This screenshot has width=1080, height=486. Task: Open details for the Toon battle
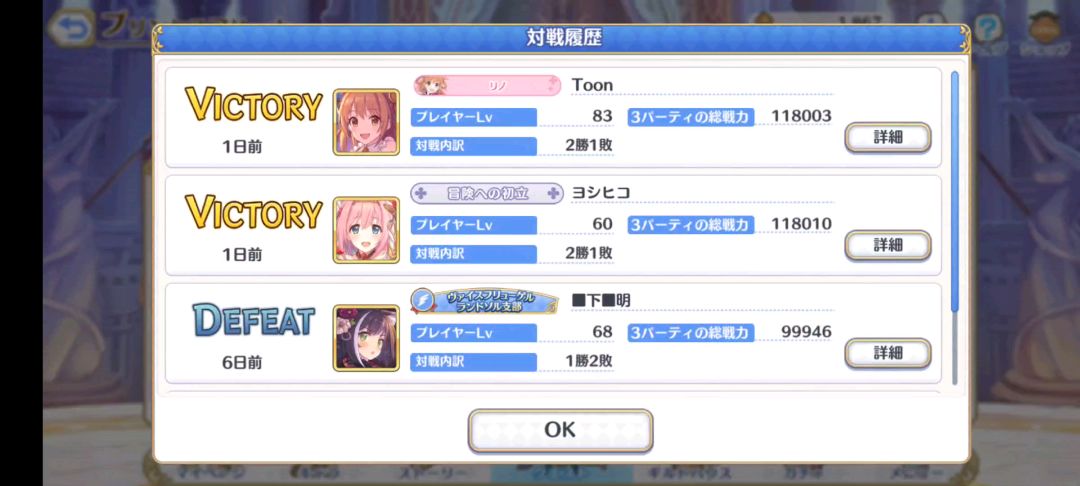pos(888,137)
